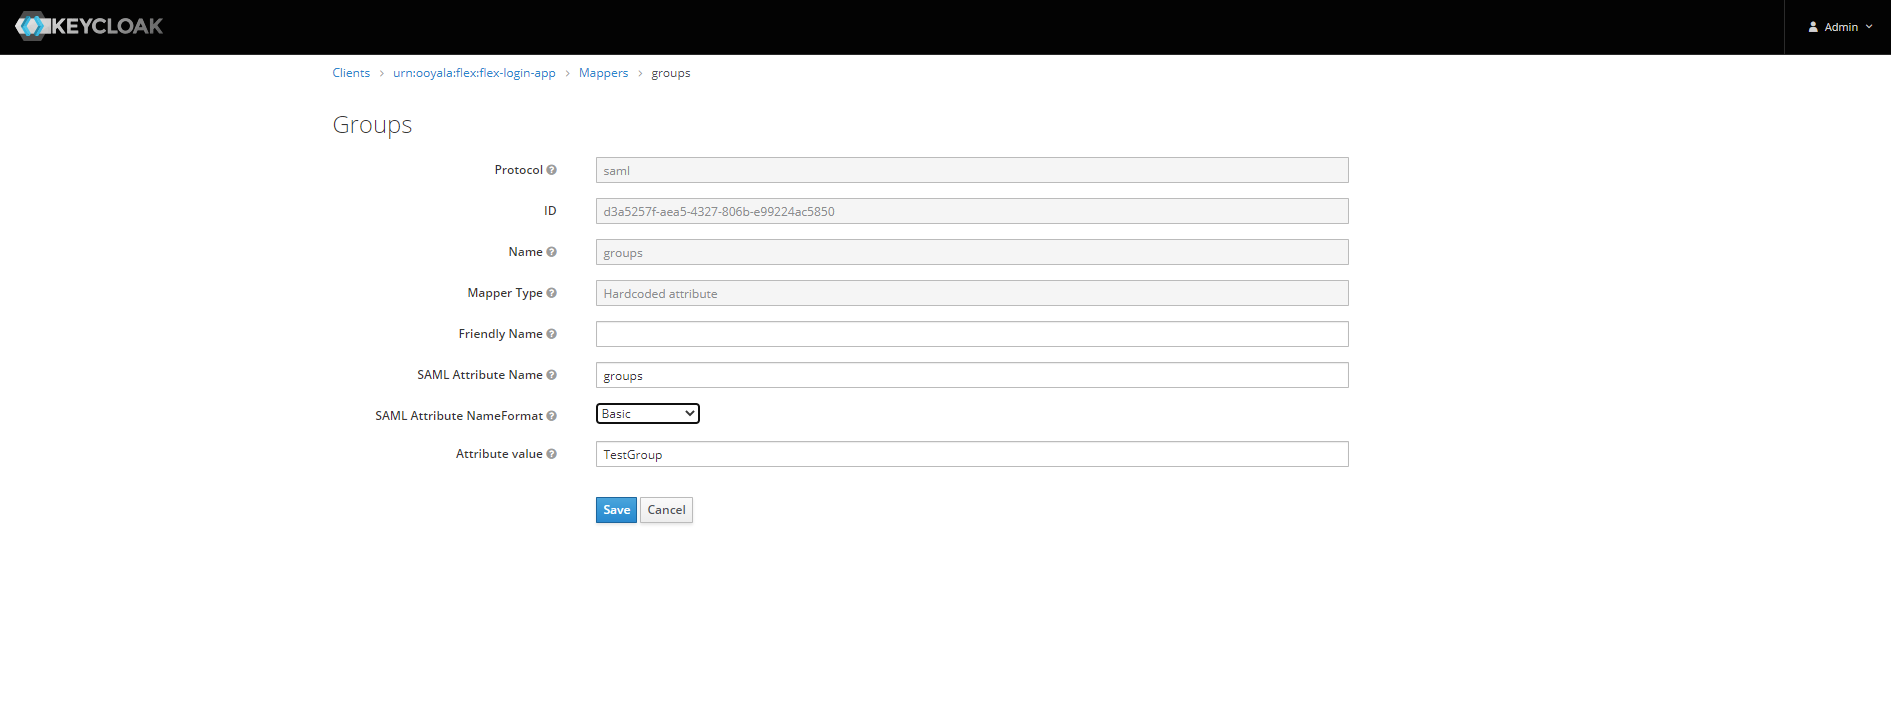Expand the Admin user menu
This screenshot has height=714, width=1891.
pyautogui.click(x=1840, y=27)
